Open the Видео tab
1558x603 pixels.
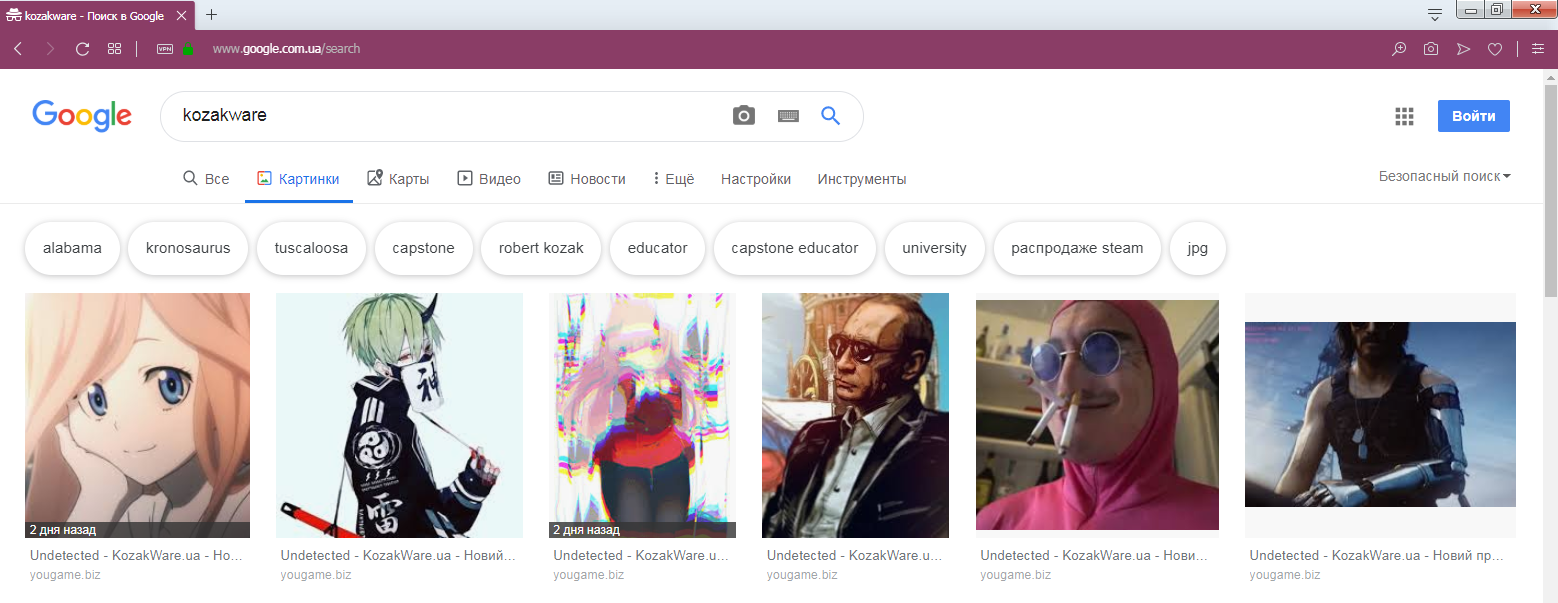[489, 179]
